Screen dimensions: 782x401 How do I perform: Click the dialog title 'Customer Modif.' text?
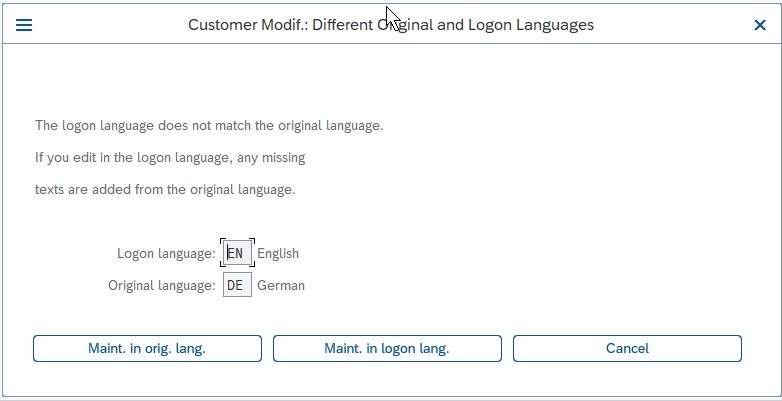point(248,25)
